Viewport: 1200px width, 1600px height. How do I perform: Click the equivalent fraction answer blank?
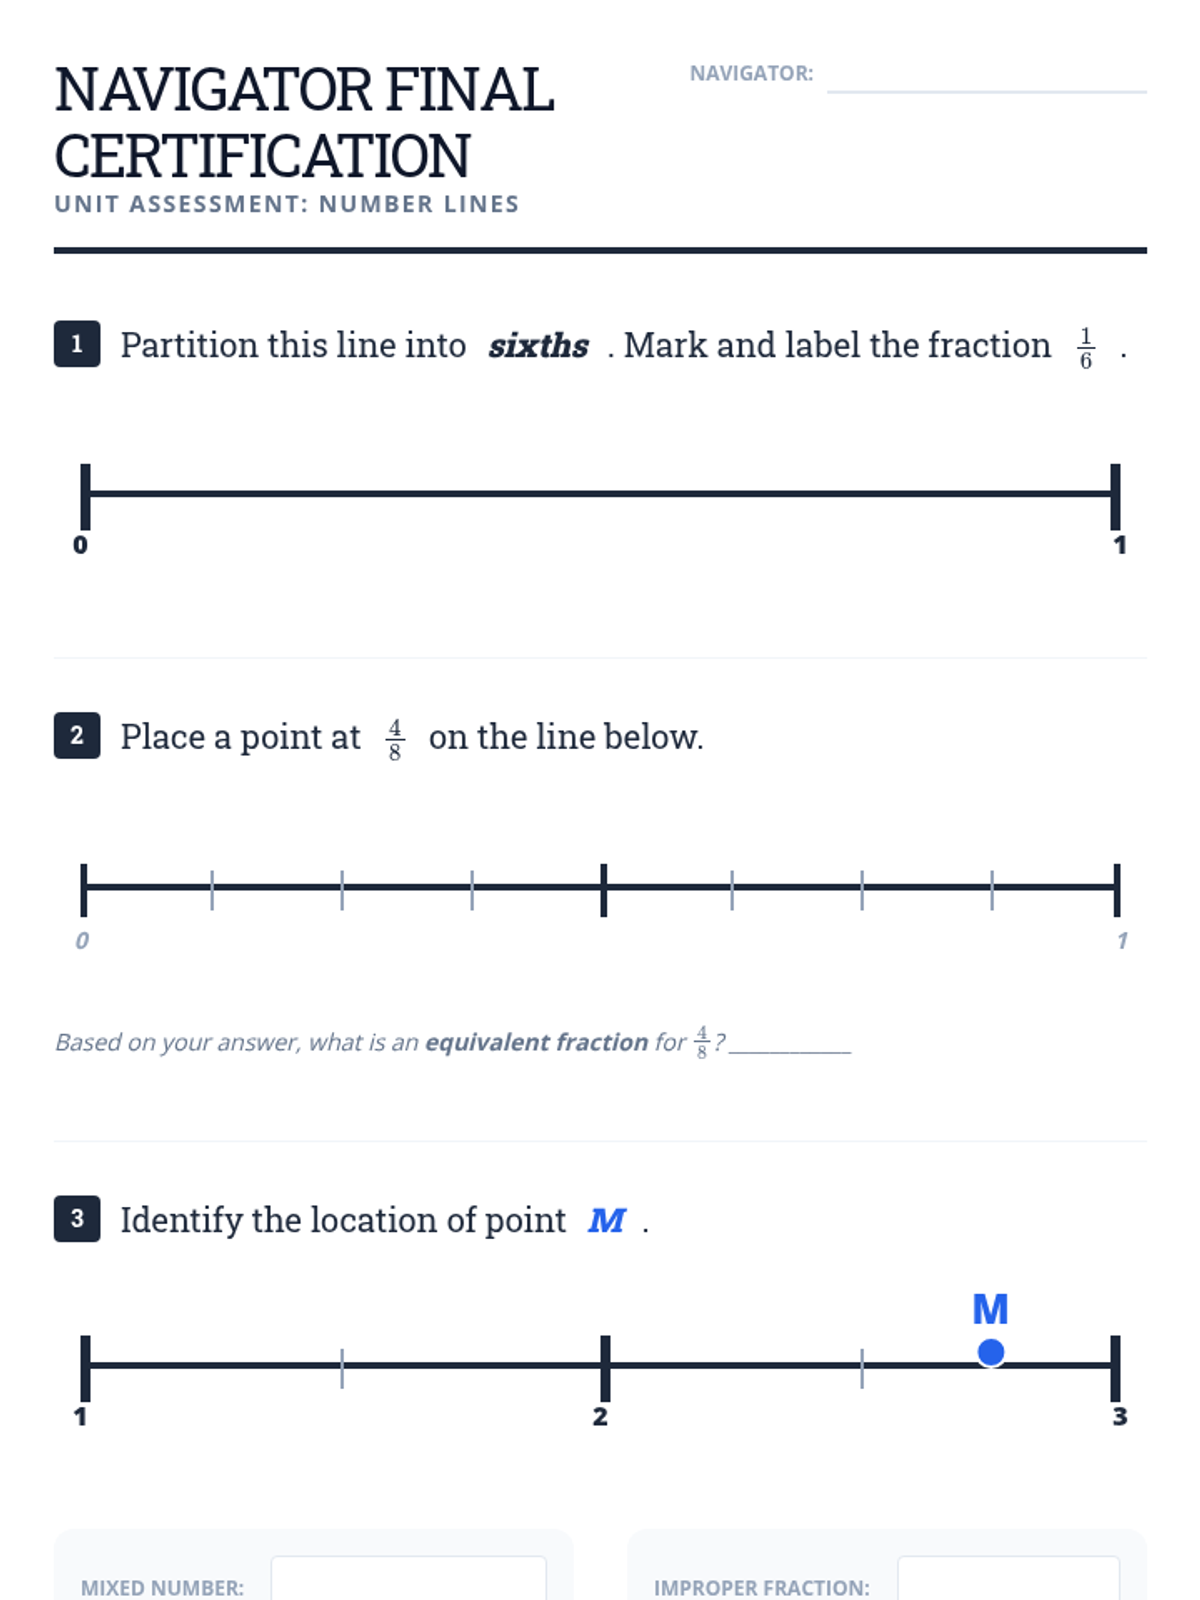[790, 1043]
